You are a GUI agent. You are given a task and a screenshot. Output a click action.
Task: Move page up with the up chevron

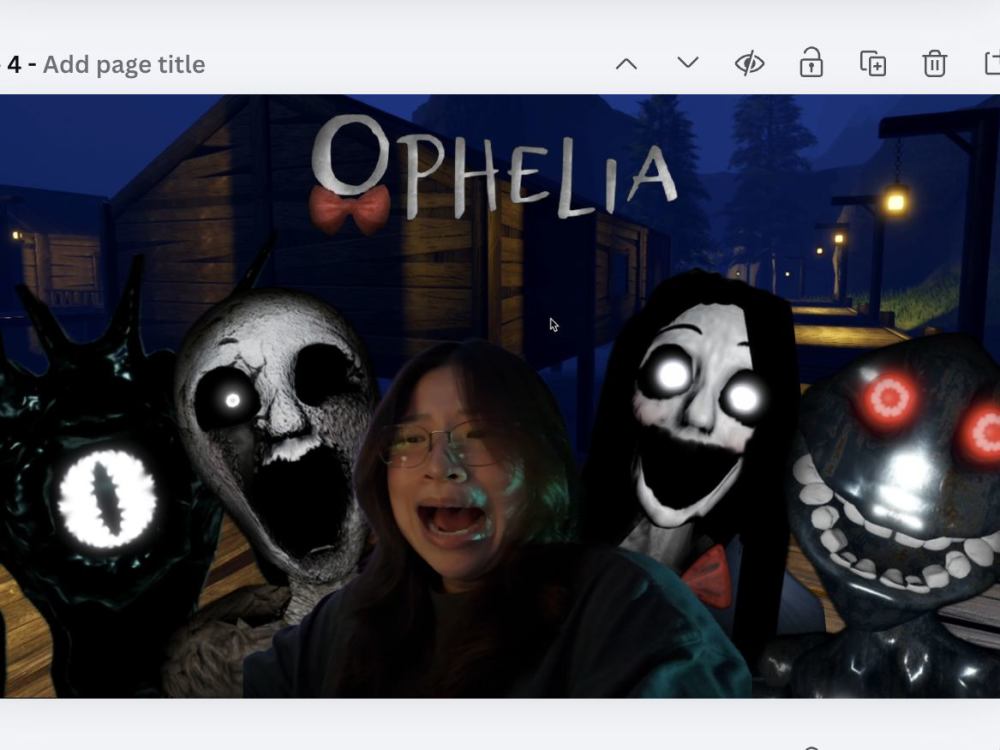pyautogui.click(x=626, y=64)
